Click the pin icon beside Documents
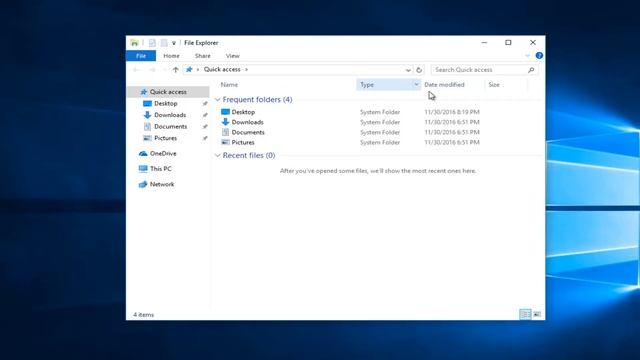 [x=205, y=127]
